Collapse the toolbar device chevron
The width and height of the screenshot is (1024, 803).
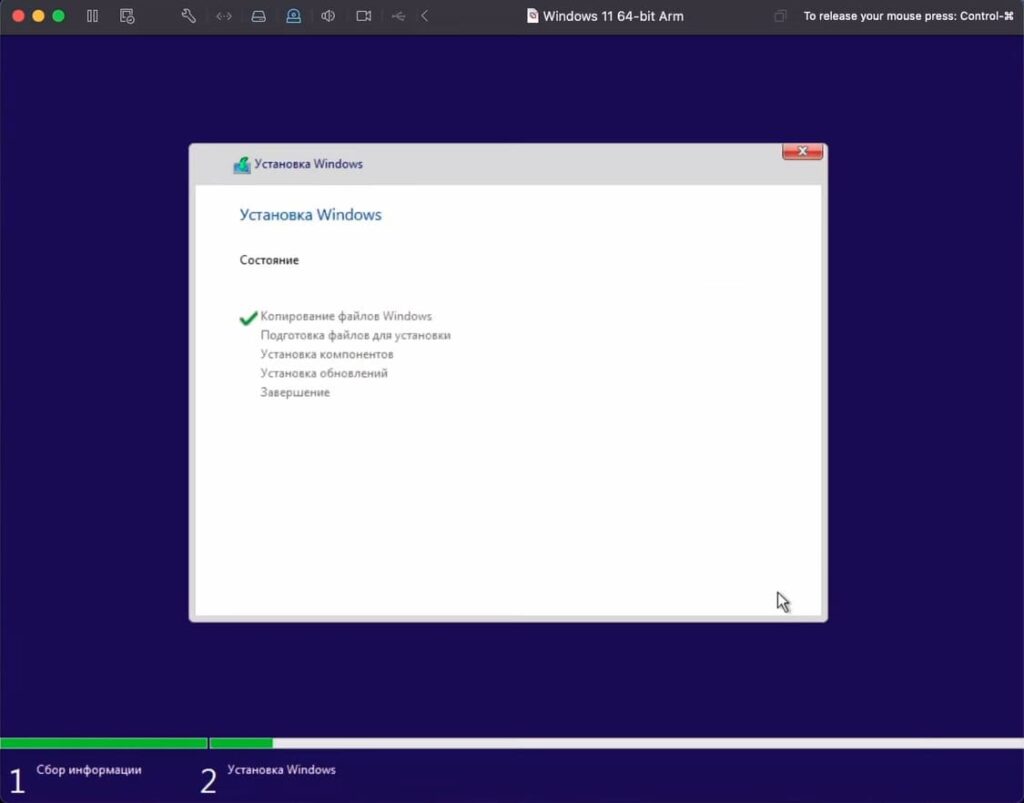click(425, 16)
